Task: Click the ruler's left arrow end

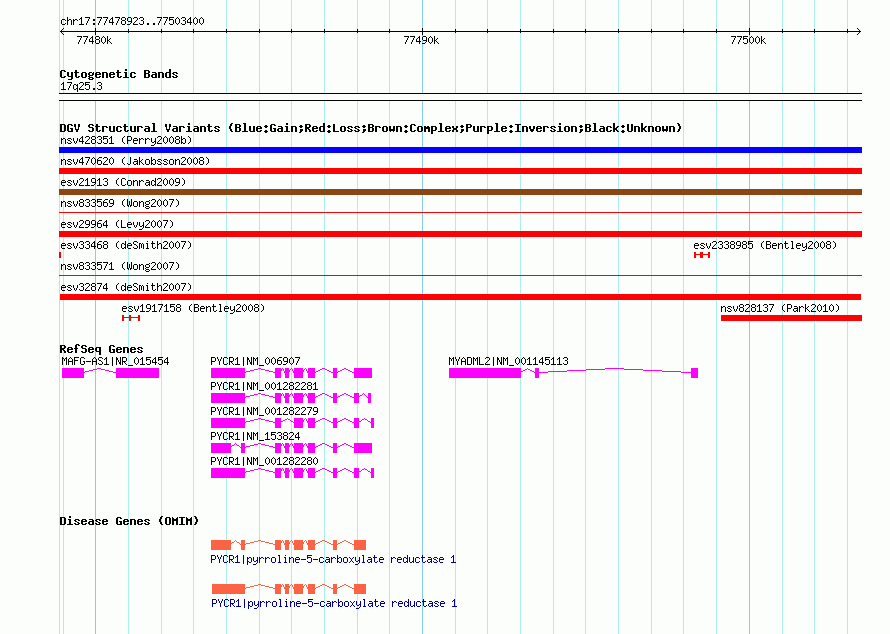Action: [x=62, y=31]
